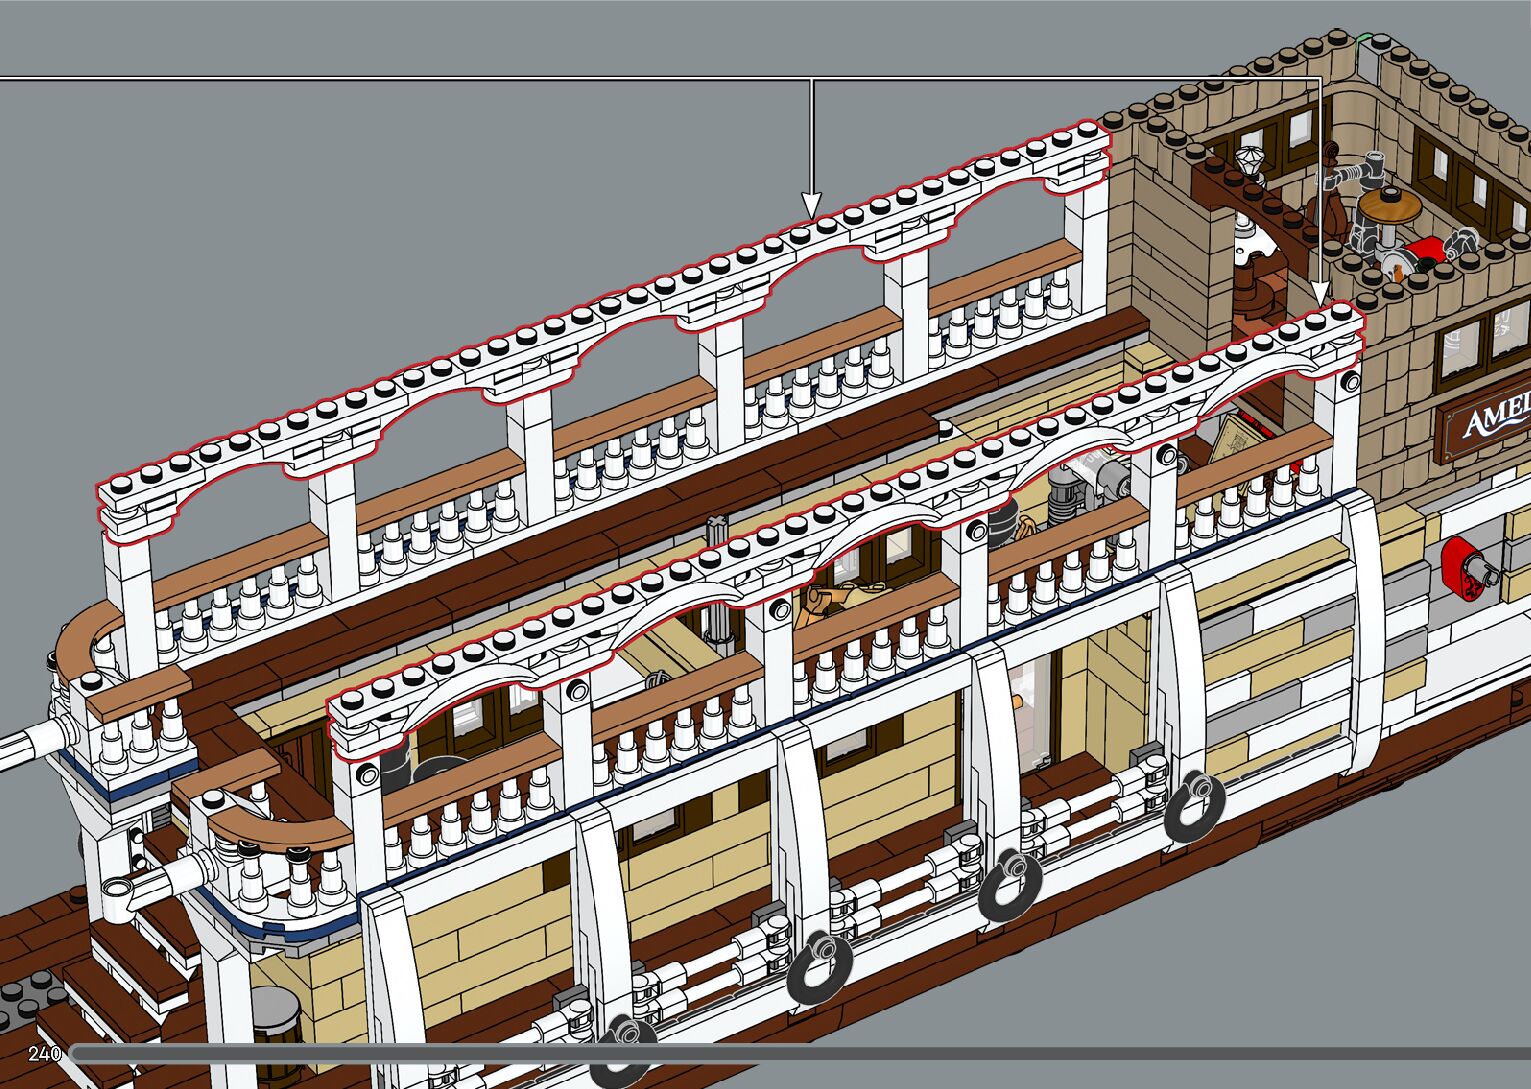Click the page number 240 label

44,1053
